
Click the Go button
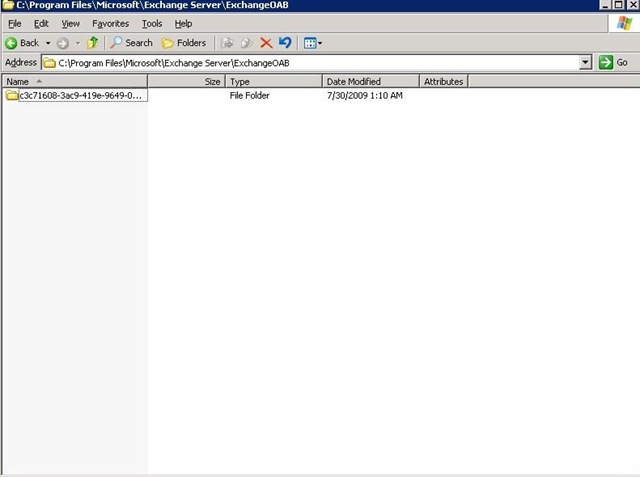(613, 62)
